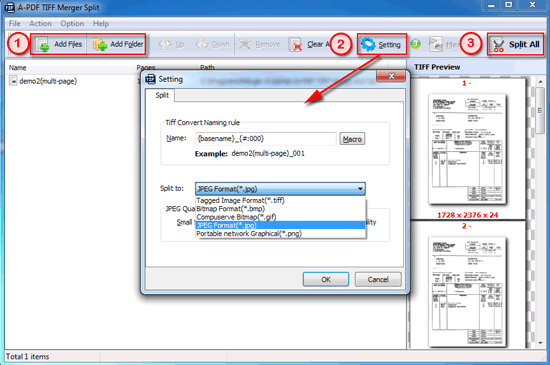Choose Compuserve Bitmap(*.gif) option

click(x=280, y=217)
